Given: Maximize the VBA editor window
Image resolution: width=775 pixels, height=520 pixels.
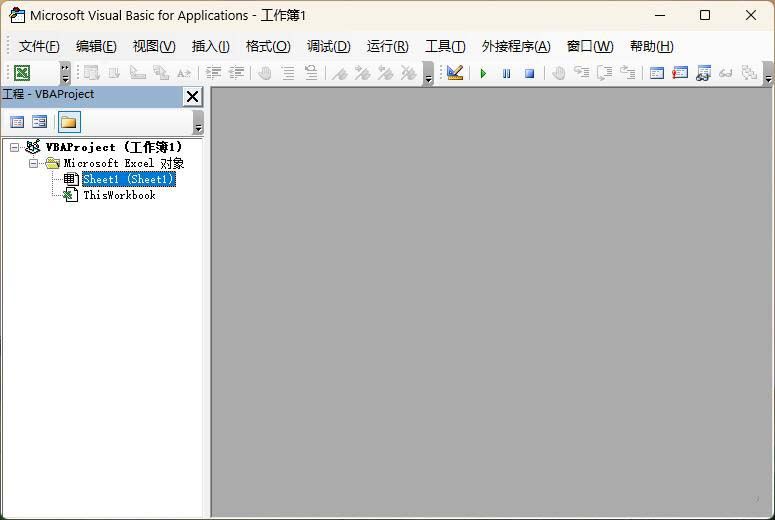Looking at the screenshot, I should coord(705,15).
